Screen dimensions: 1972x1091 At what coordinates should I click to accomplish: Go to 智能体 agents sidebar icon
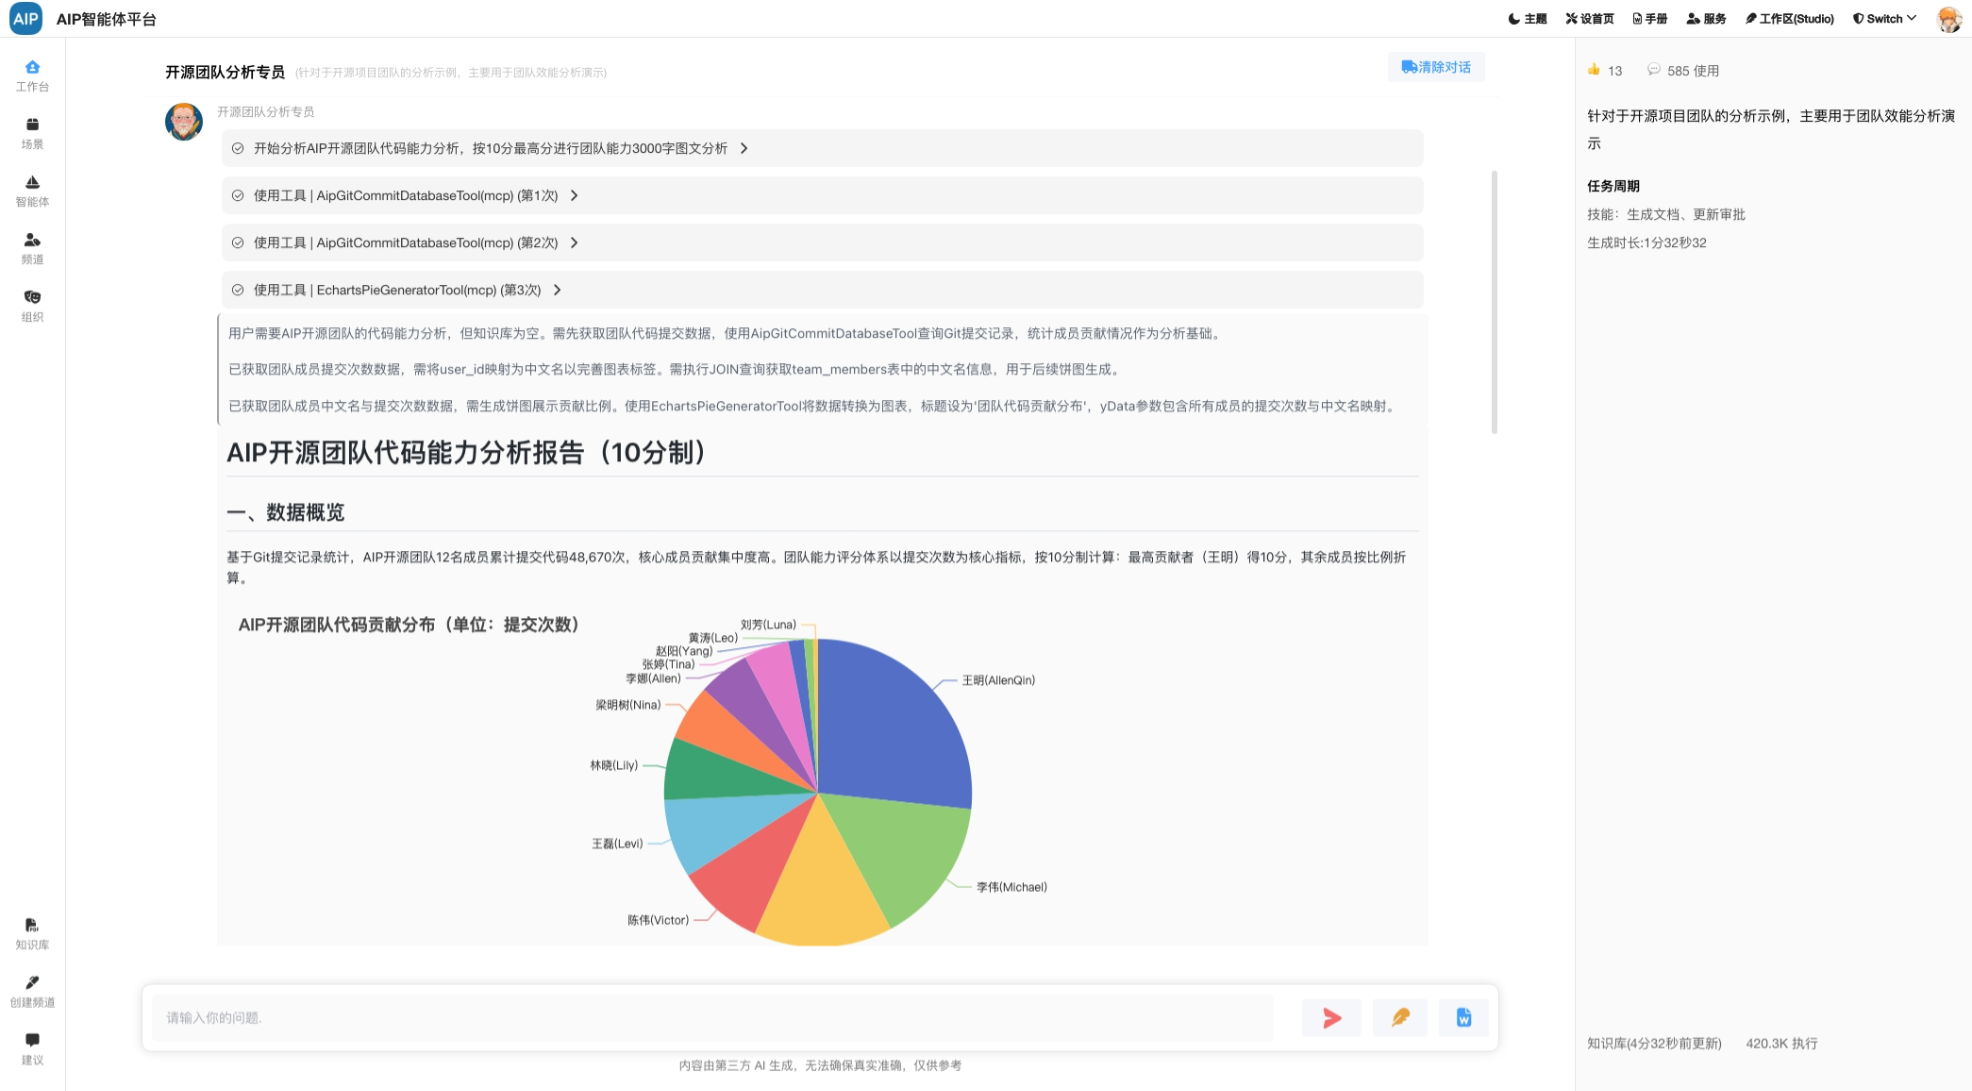[x=32, y=183]
